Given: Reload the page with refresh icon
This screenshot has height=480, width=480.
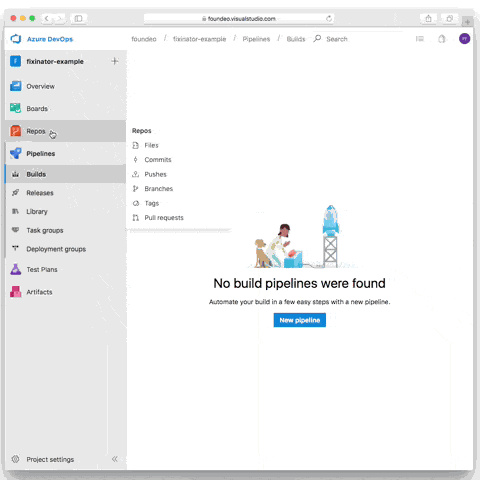Looking at the screenshot, I should pos(329,19).
